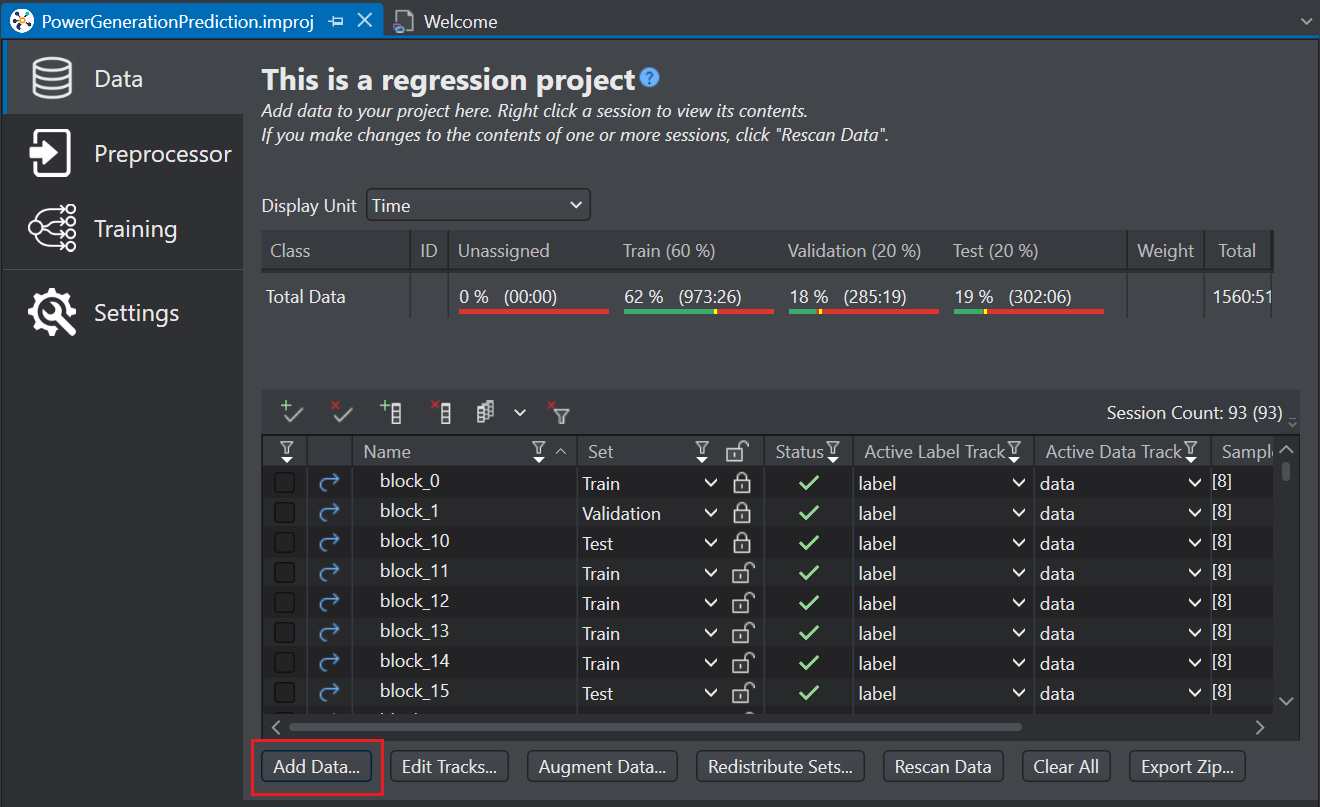Click the regression project help icon
Viewport: 1320px width, 807px height.
[x=650, y=78]
